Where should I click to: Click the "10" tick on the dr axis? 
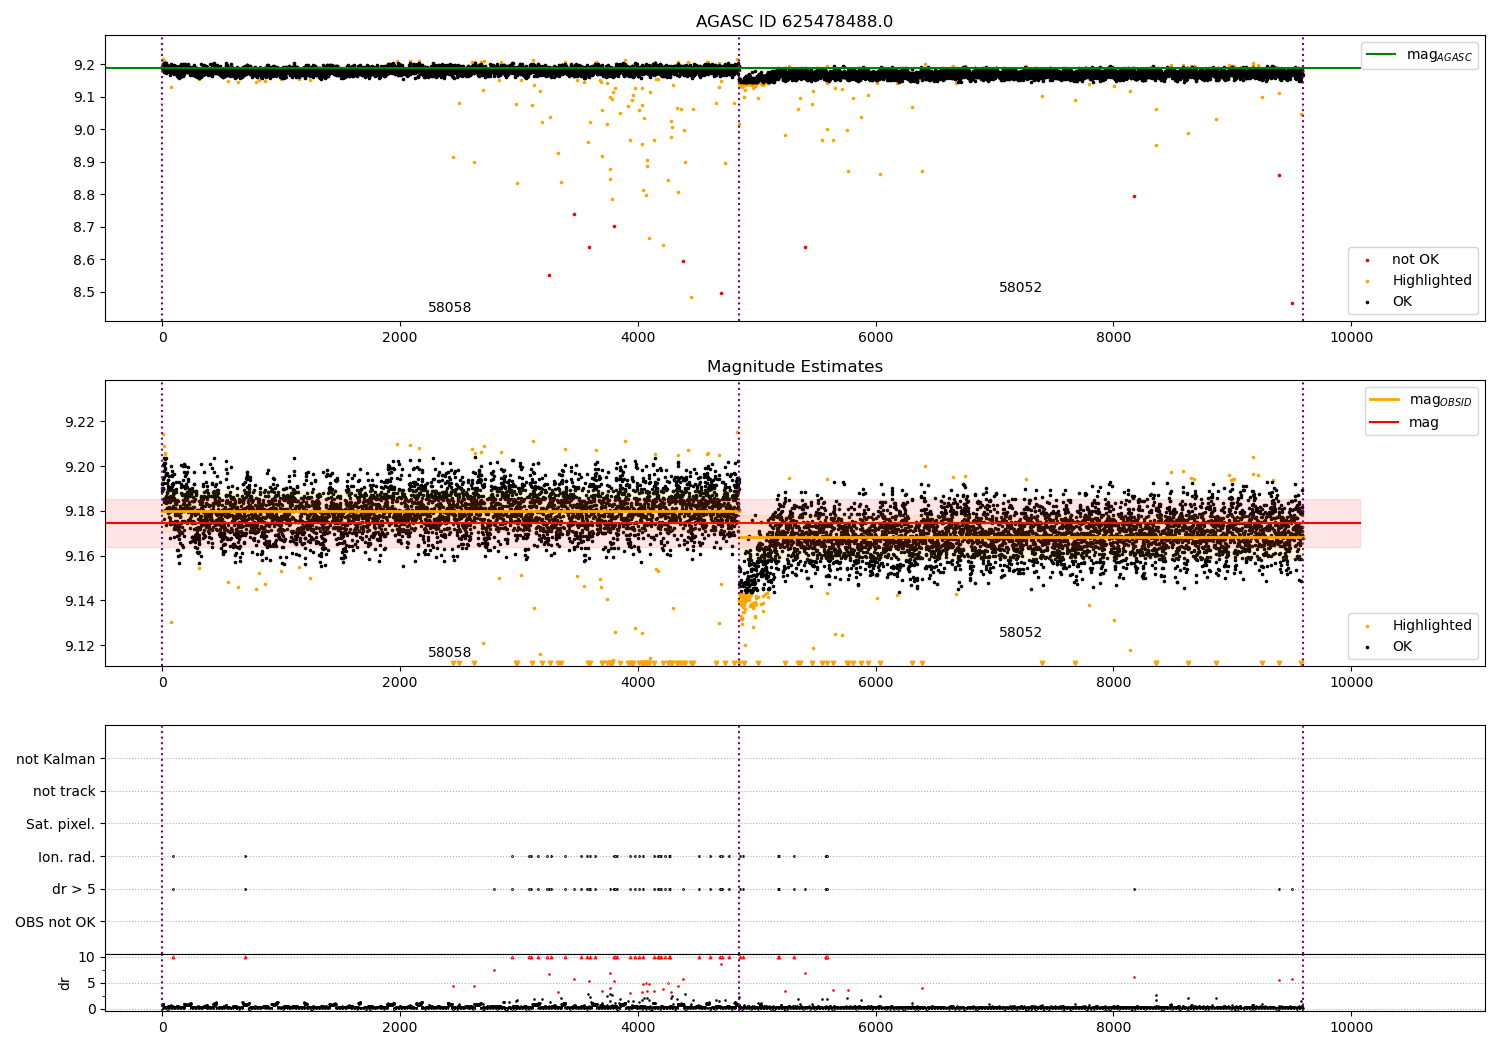tap(87, 957)
